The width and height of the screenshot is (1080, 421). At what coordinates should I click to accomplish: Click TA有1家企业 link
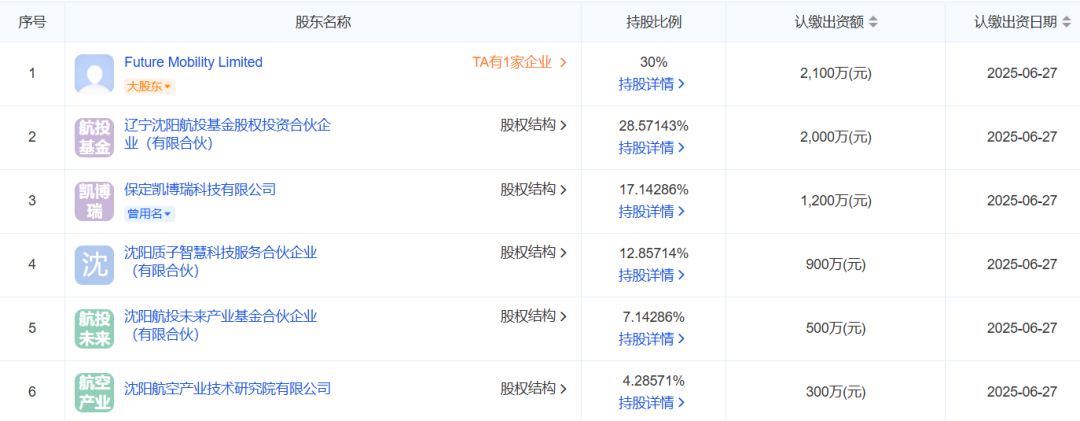tap(519, 62)
